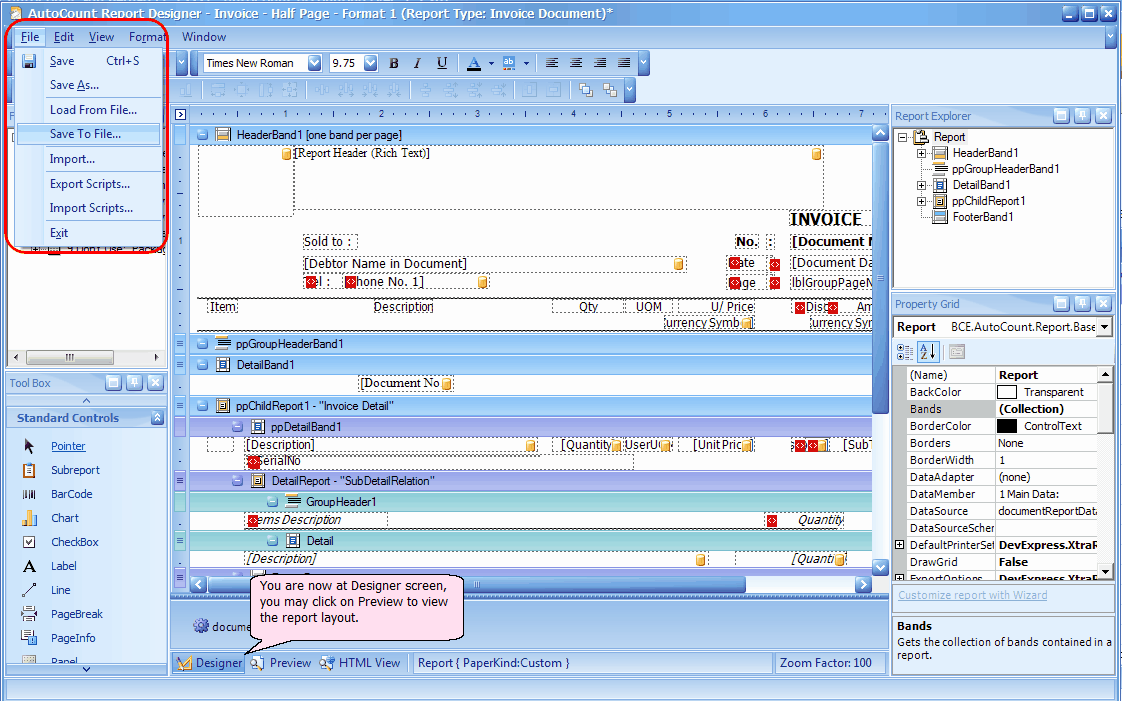This screenshot has width=1122, height=701.
Task: Pick the PageBreak control icon
Action: tap(29, 614)
